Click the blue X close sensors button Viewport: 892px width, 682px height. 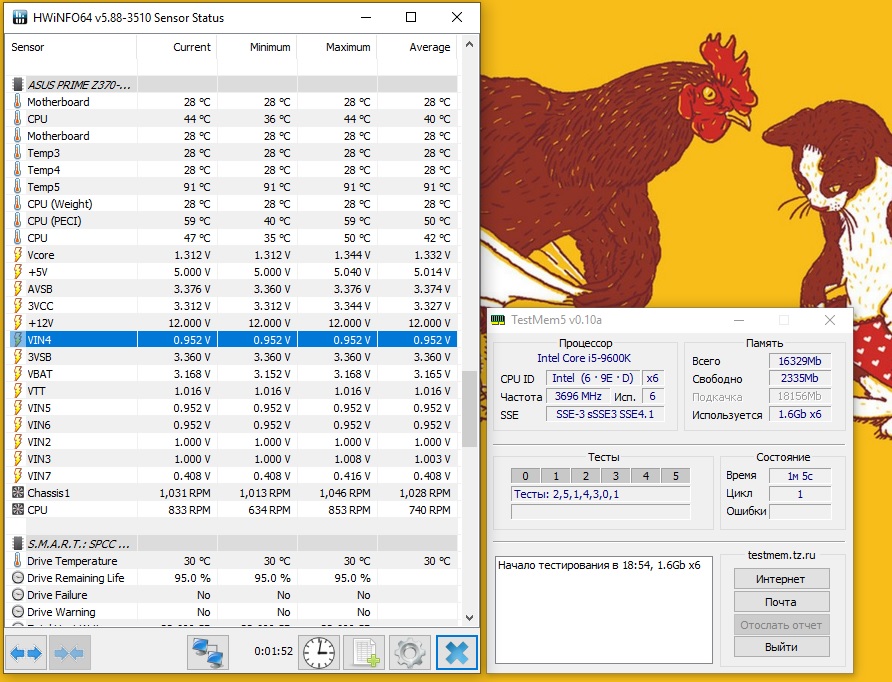pos(457,652)
